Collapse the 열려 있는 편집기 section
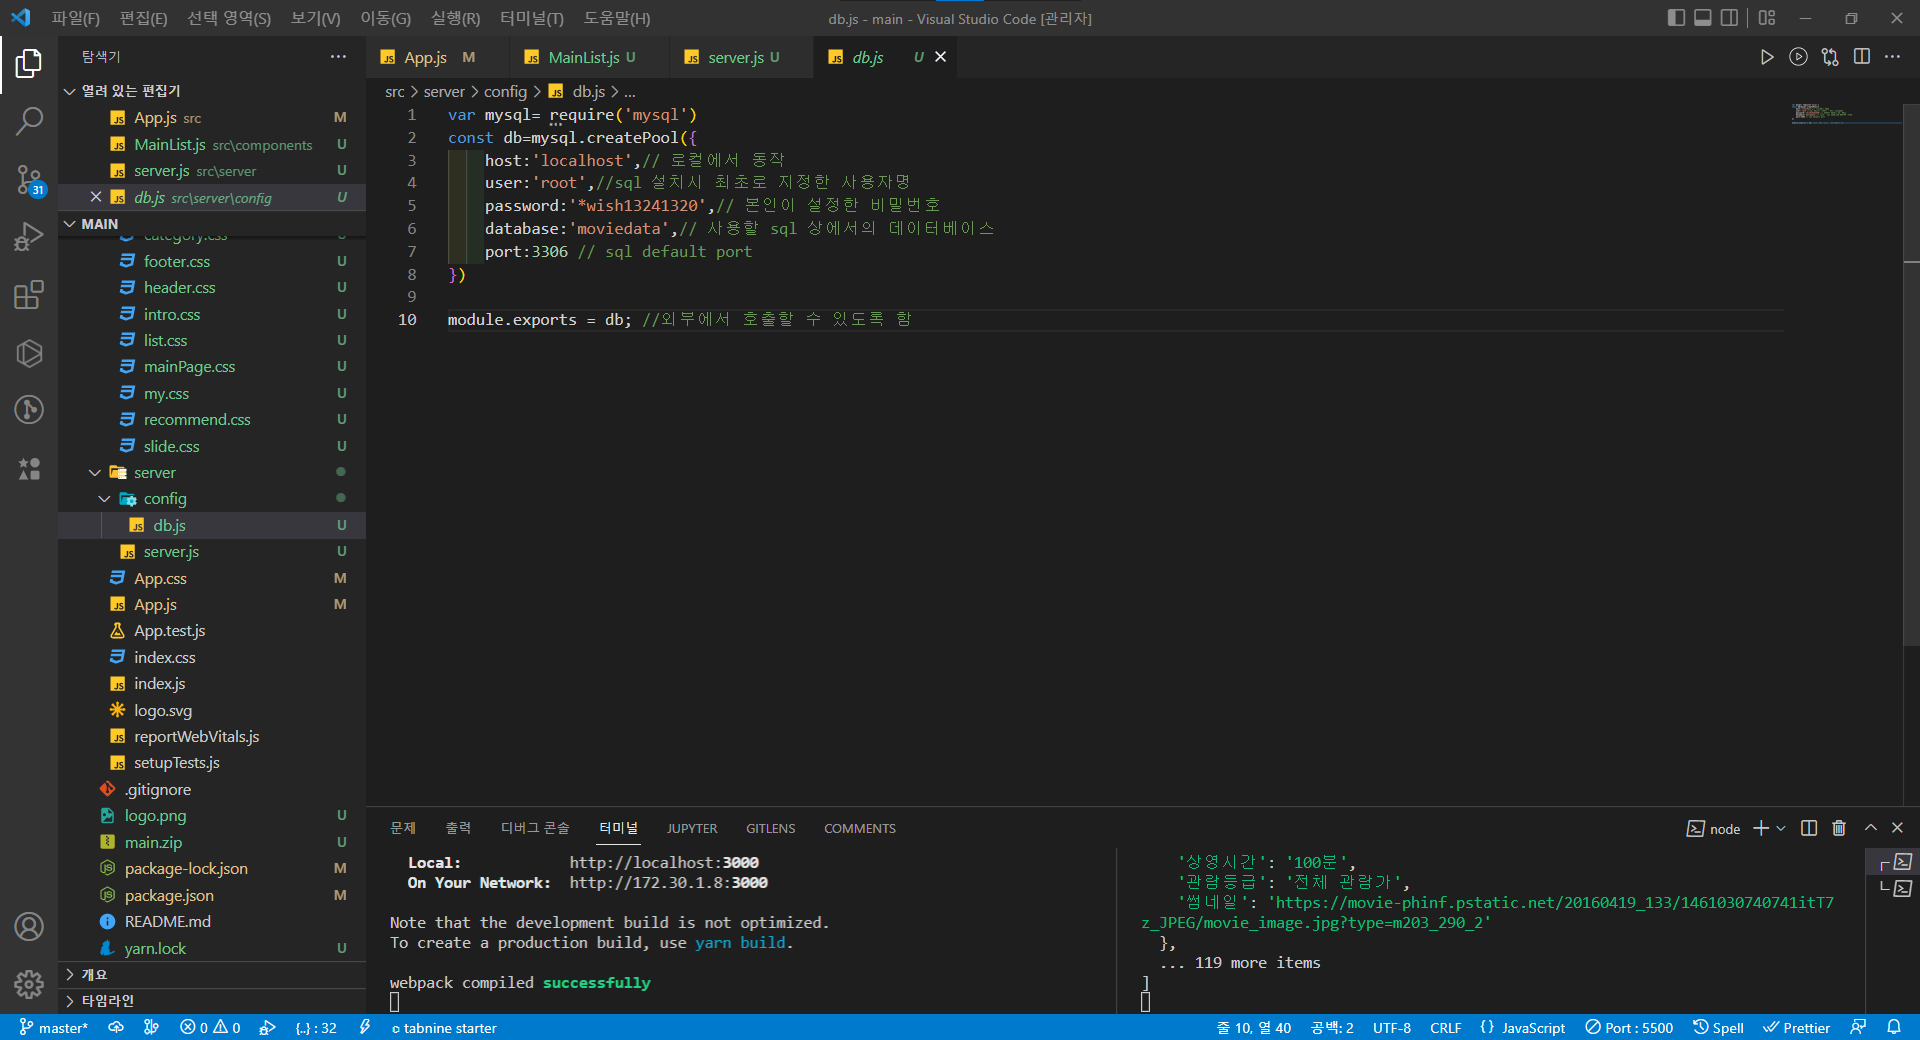 click(212, 91)
